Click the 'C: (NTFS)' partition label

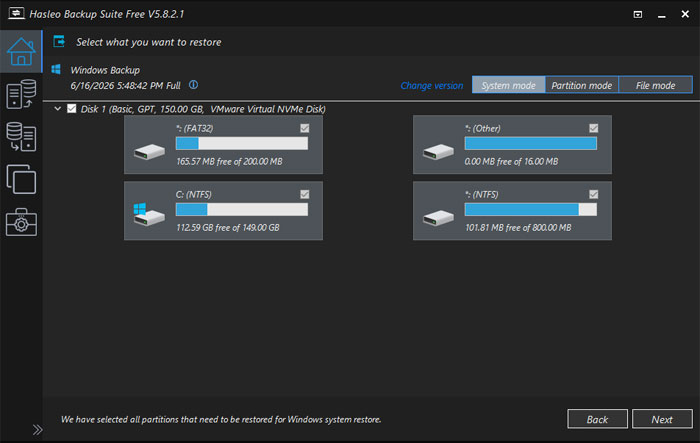pyautogui.click(x=193, y=194)
